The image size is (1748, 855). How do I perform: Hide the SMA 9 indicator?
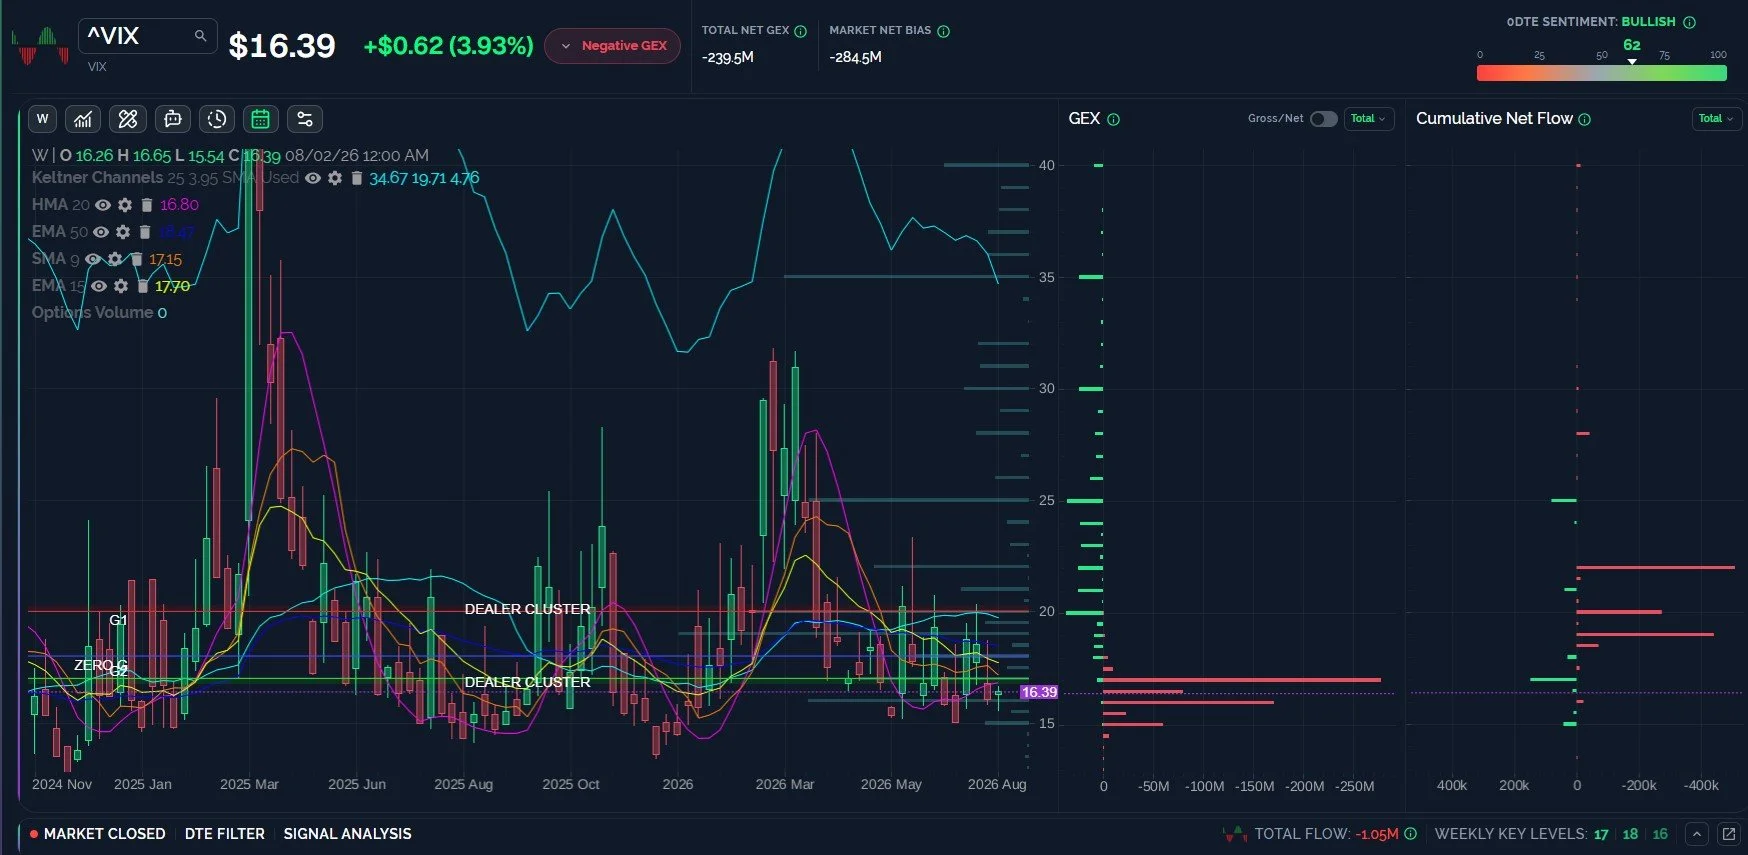tap(93, 259)
